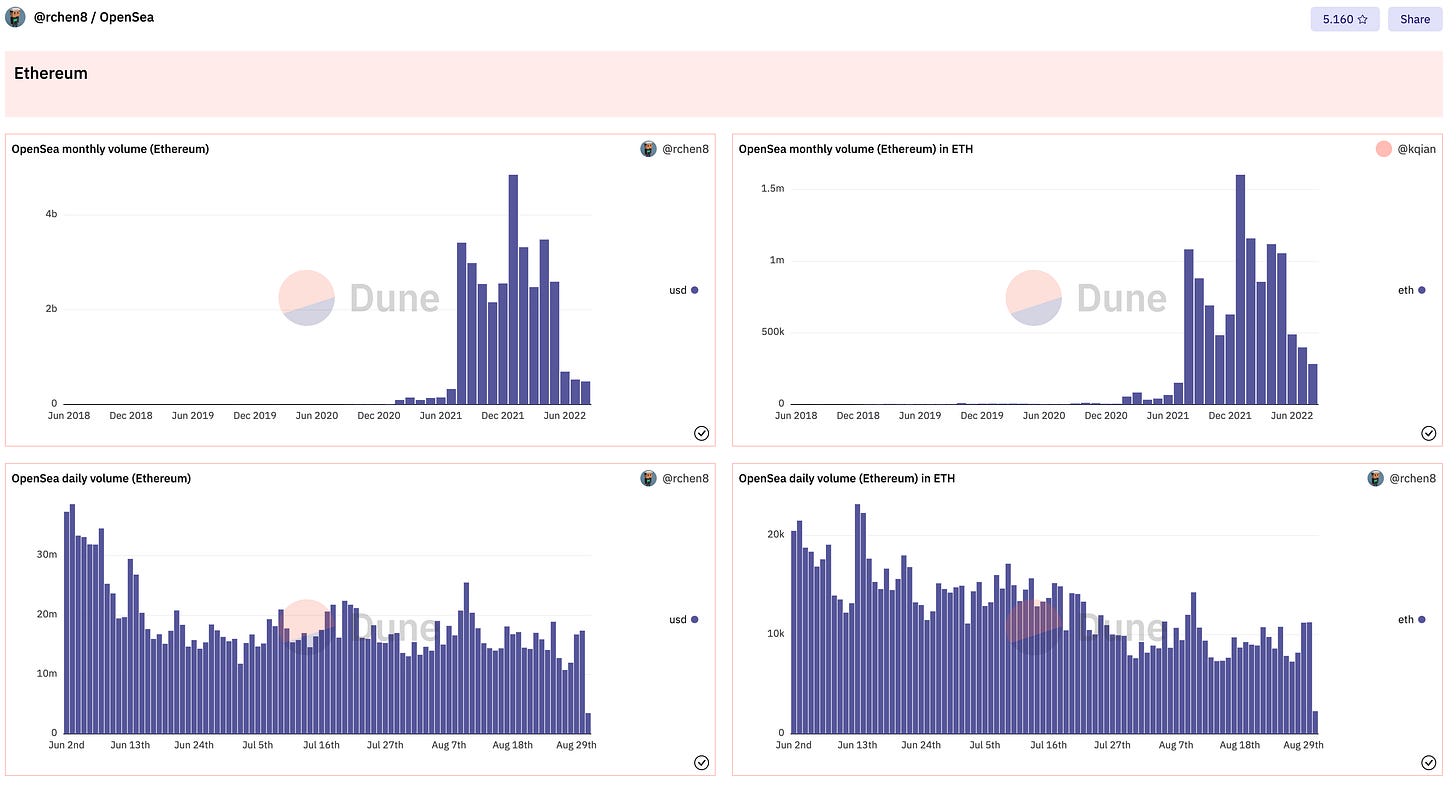Click avatar beside @rchen8 on monthly volume chart
Viewport: 1456px width, 786px height.
point(649,149)
